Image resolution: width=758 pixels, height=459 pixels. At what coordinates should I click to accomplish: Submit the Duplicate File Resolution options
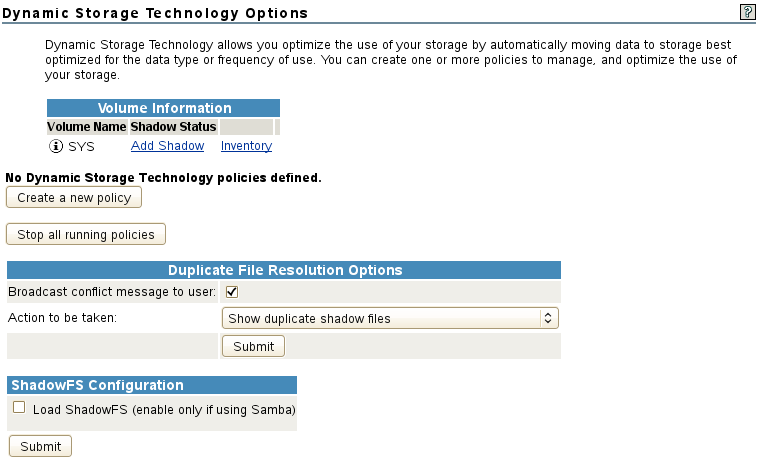pos(253,346)
